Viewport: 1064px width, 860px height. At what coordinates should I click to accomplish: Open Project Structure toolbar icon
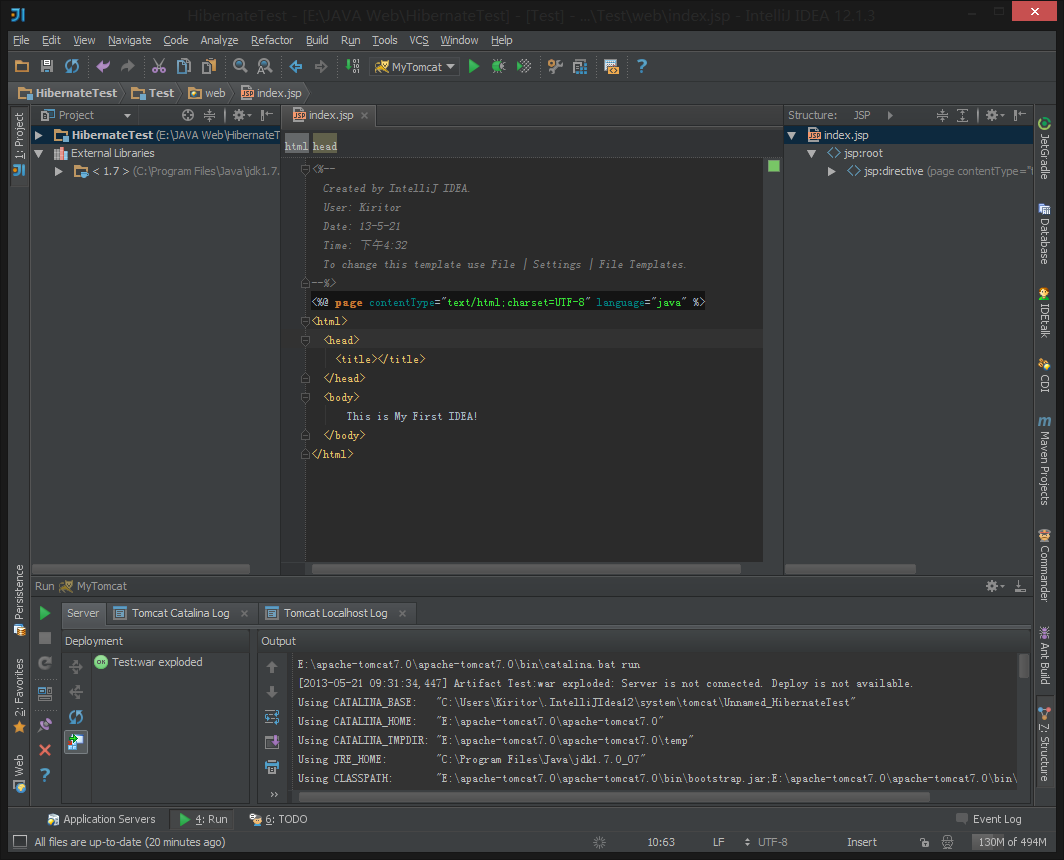[580, 67]
